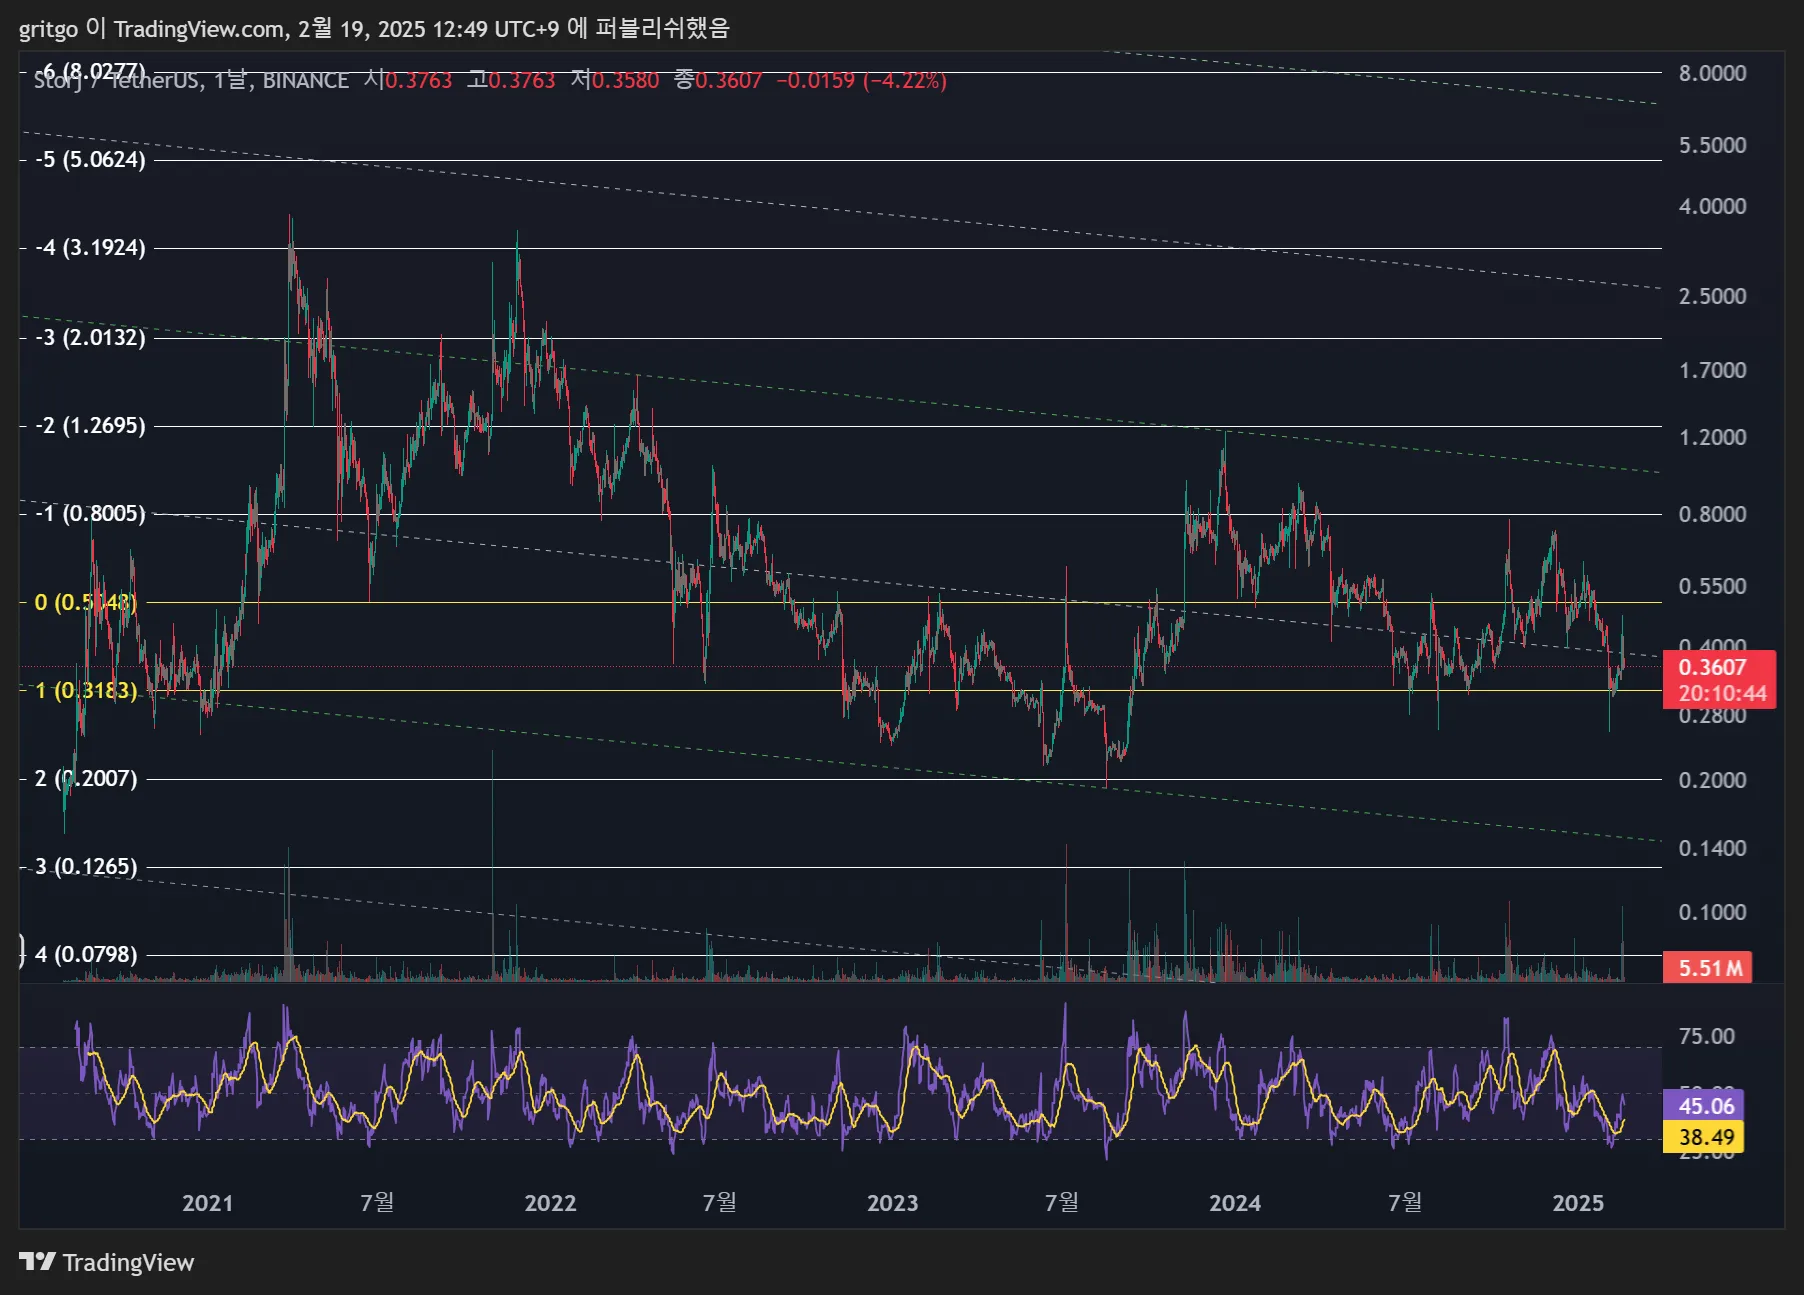This screenshot has width=1804, height=1295.
Task: Select the Fibonacci label -4 (3.1924)
Action: tap(90, 248)
